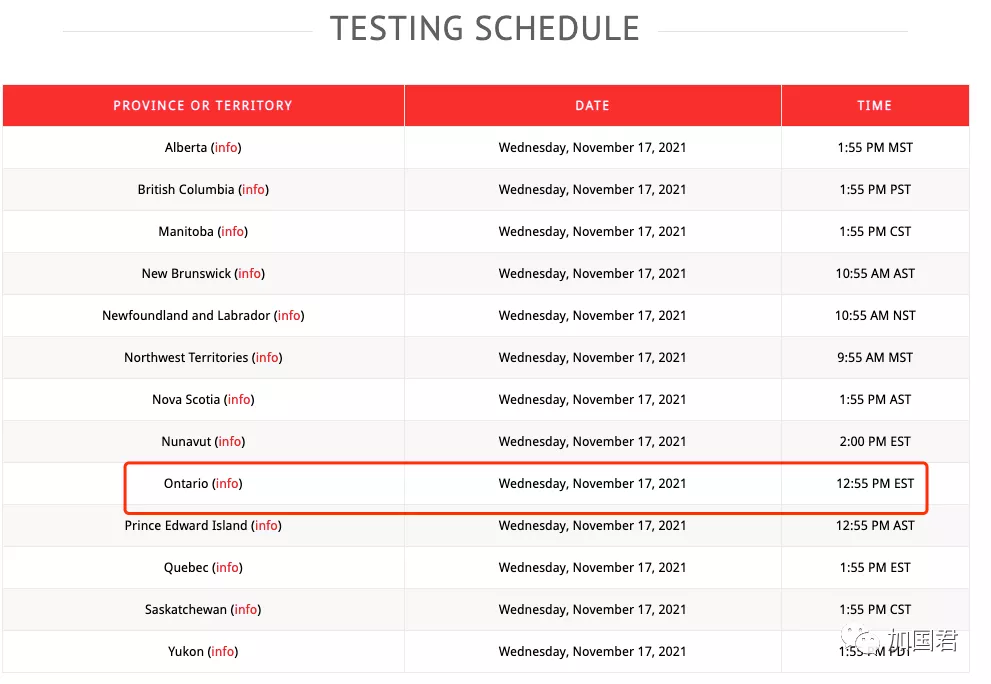Open the Nova Scotia info link

[x=239, y=400]
